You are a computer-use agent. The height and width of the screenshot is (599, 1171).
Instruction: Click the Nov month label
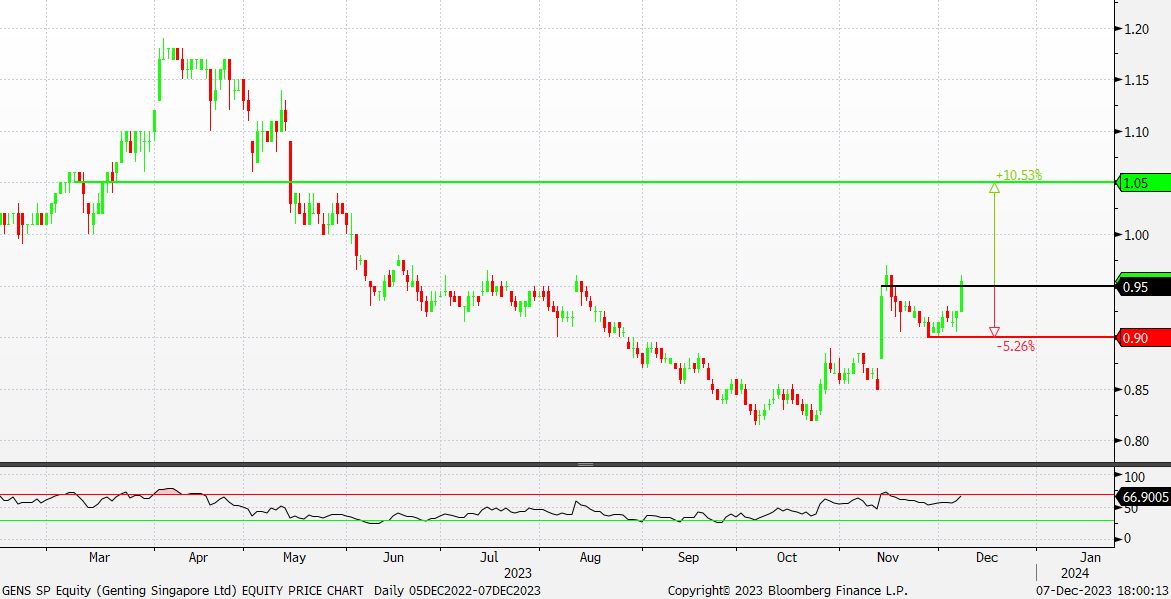(x=886, y=557)
